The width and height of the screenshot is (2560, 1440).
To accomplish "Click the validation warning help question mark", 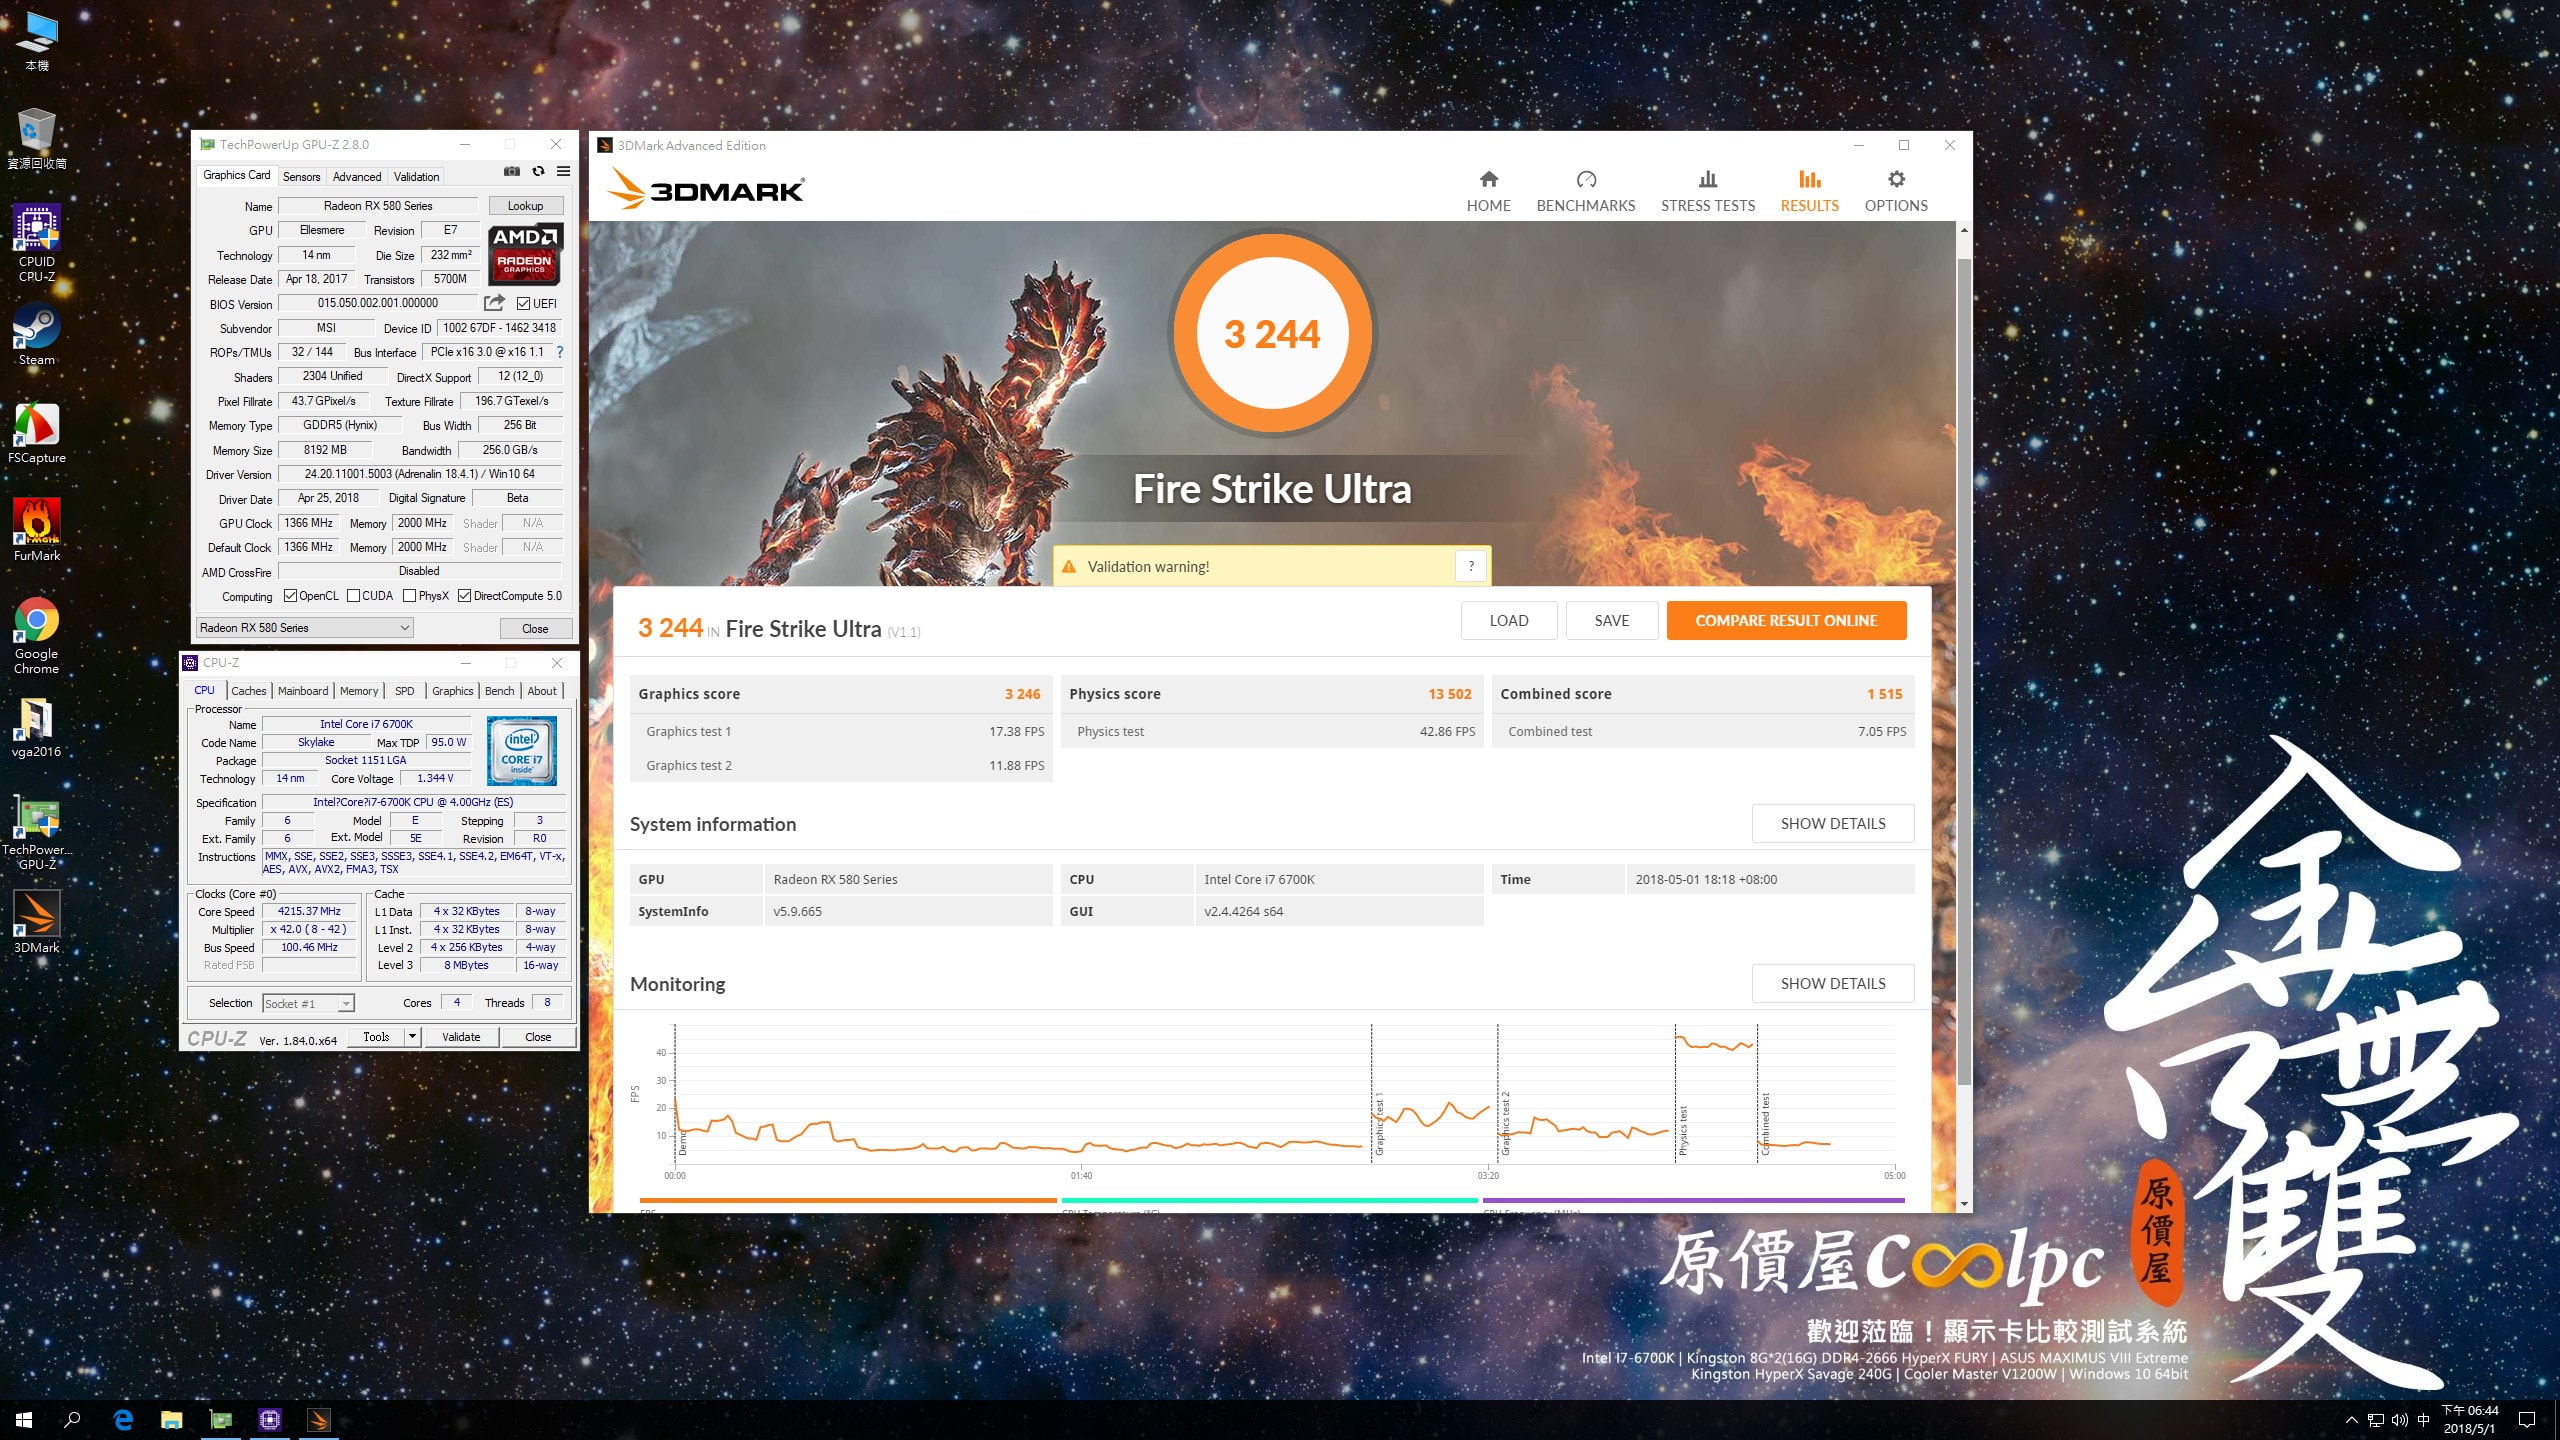I will [1471, 566].
